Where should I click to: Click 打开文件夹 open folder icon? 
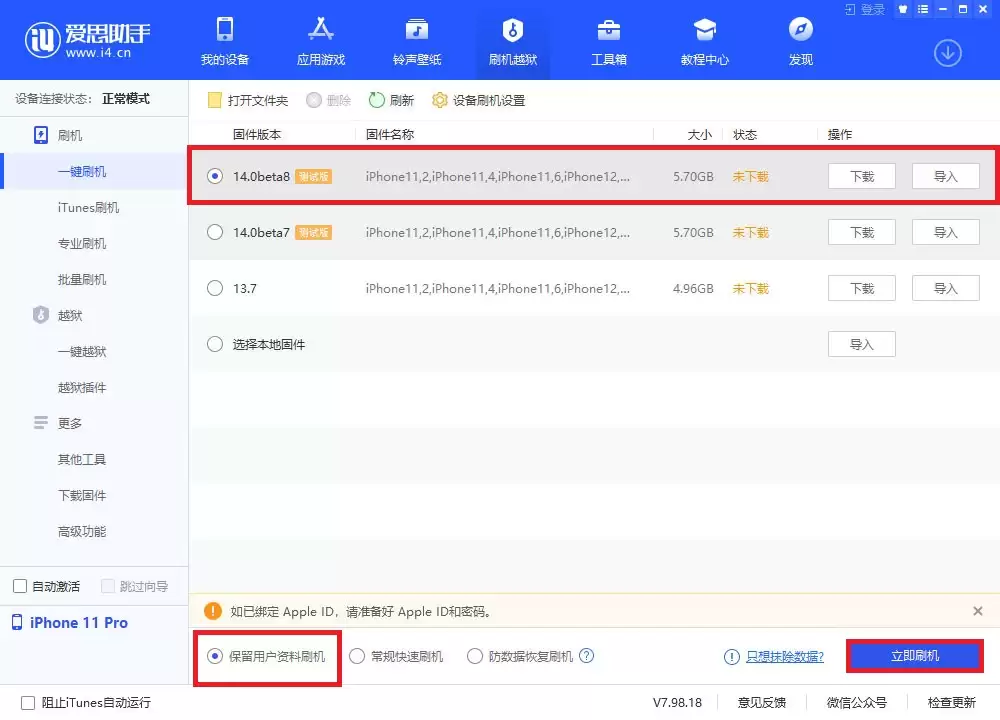click(214, 100)
